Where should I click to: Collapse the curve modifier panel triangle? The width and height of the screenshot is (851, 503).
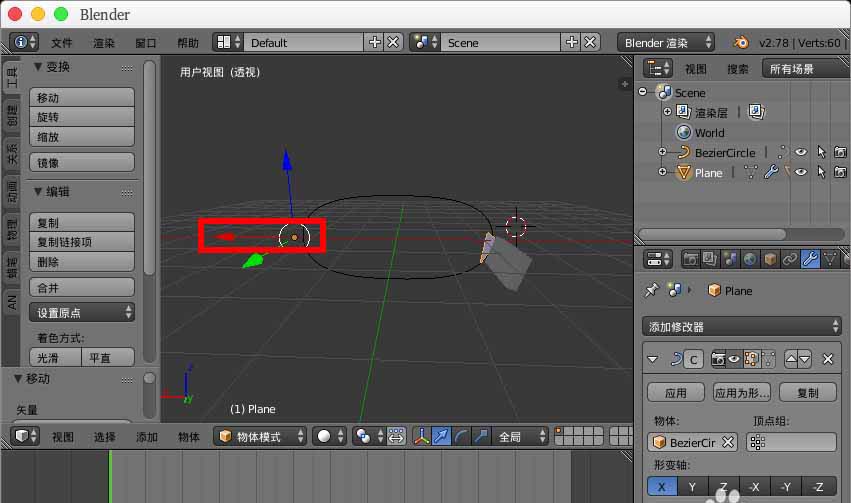click(653, 359)
